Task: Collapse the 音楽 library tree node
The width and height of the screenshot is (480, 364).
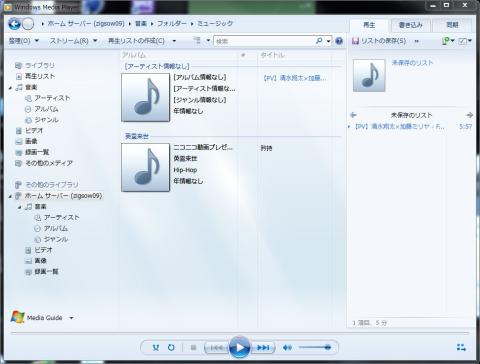Action: [10, 88]
